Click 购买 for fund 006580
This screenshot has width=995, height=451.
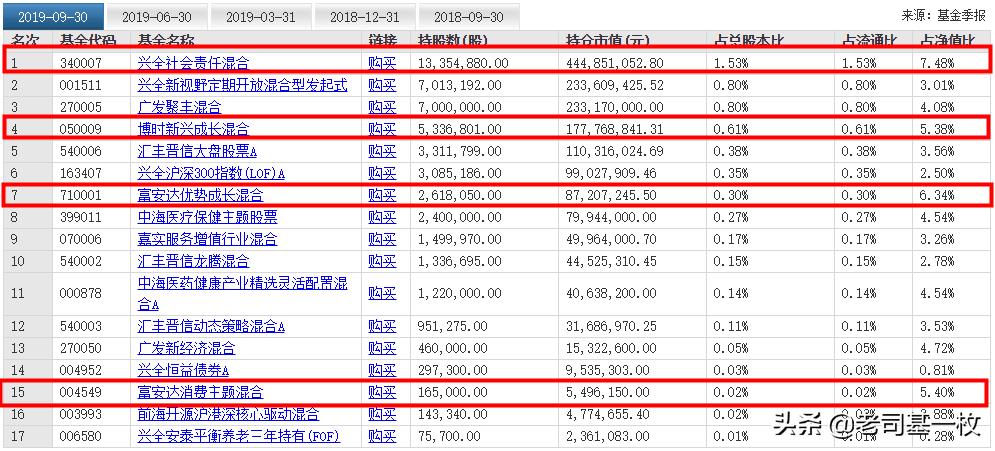pos(383,436)
